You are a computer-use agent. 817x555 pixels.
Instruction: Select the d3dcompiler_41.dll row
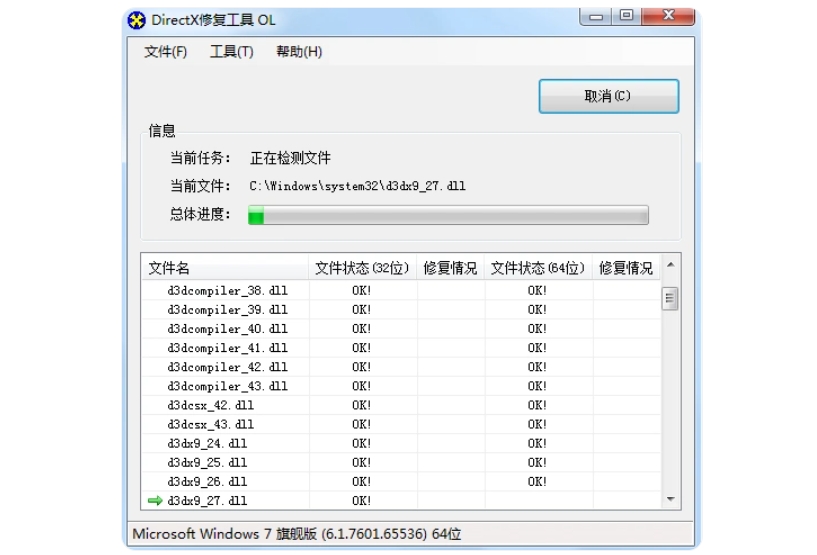[x=401, y=348]
